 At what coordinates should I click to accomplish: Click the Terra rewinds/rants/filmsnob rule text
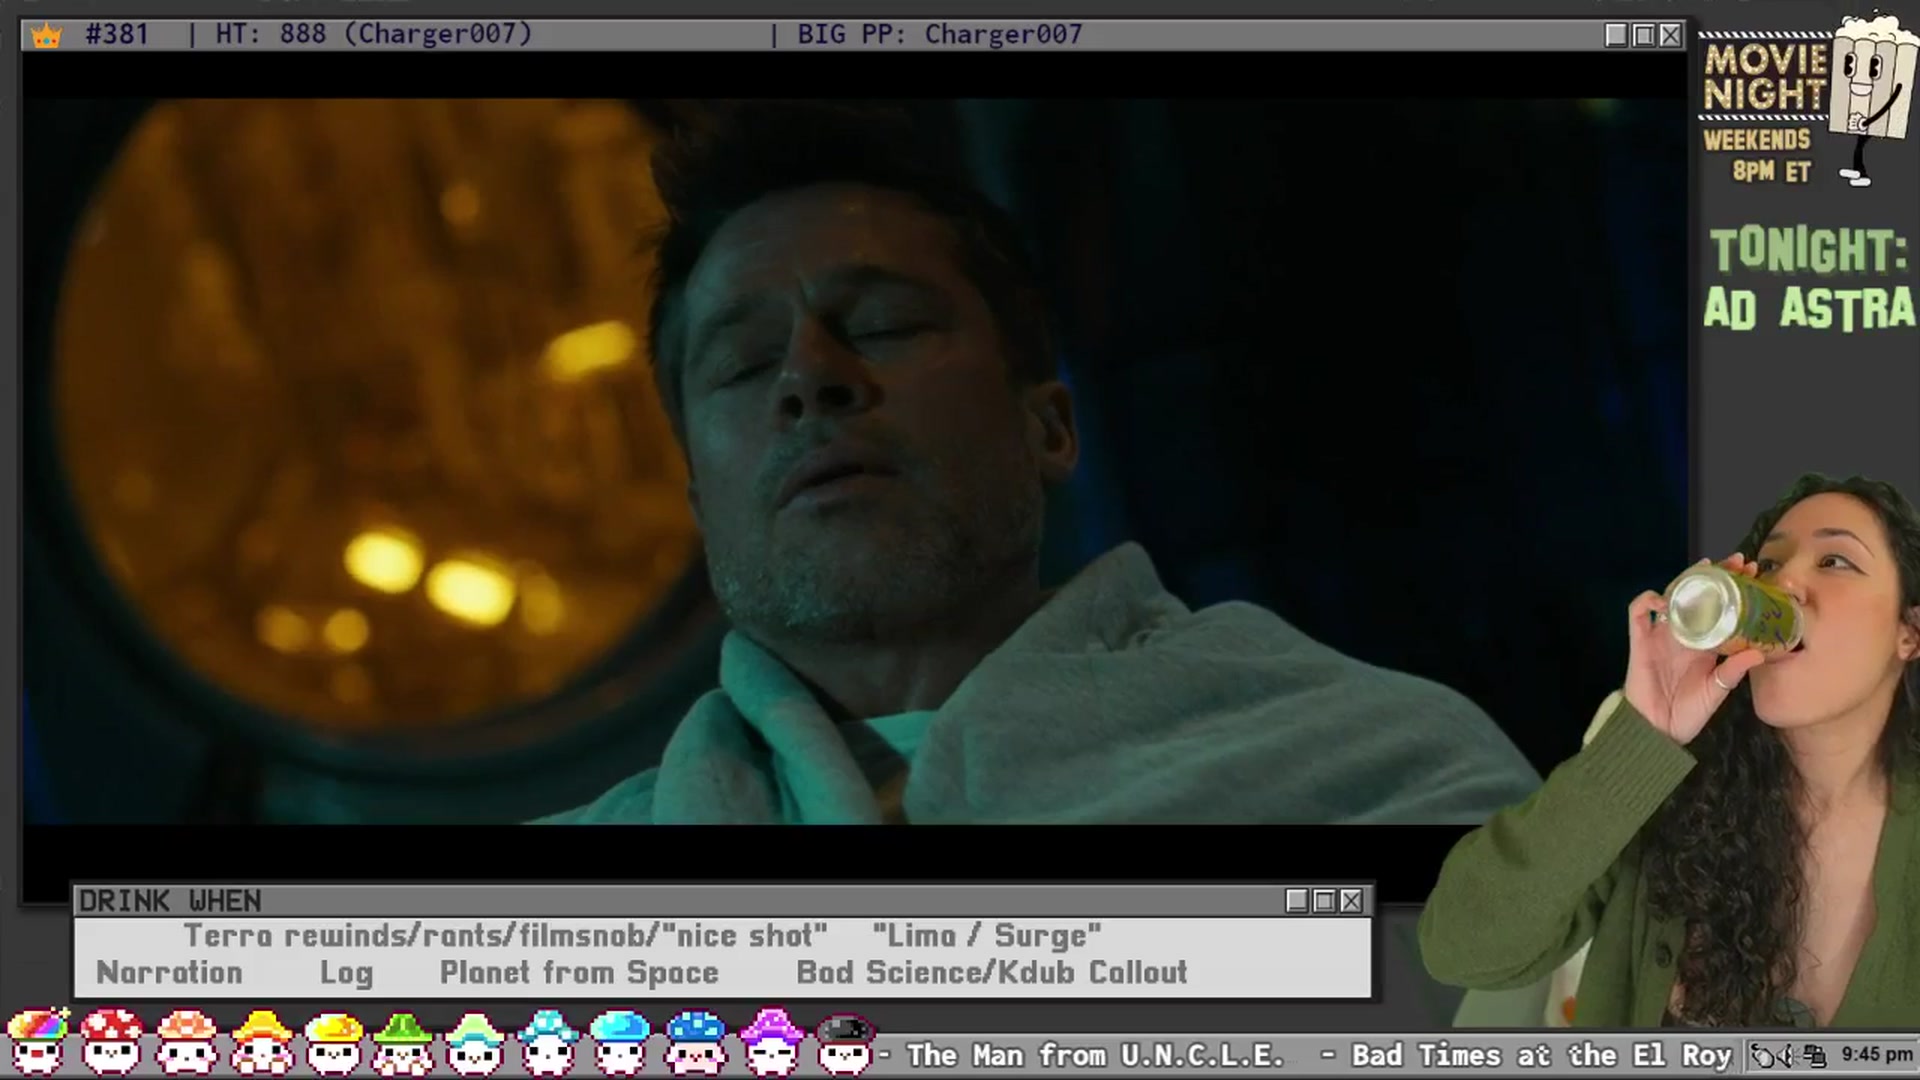tap(506, 936)
